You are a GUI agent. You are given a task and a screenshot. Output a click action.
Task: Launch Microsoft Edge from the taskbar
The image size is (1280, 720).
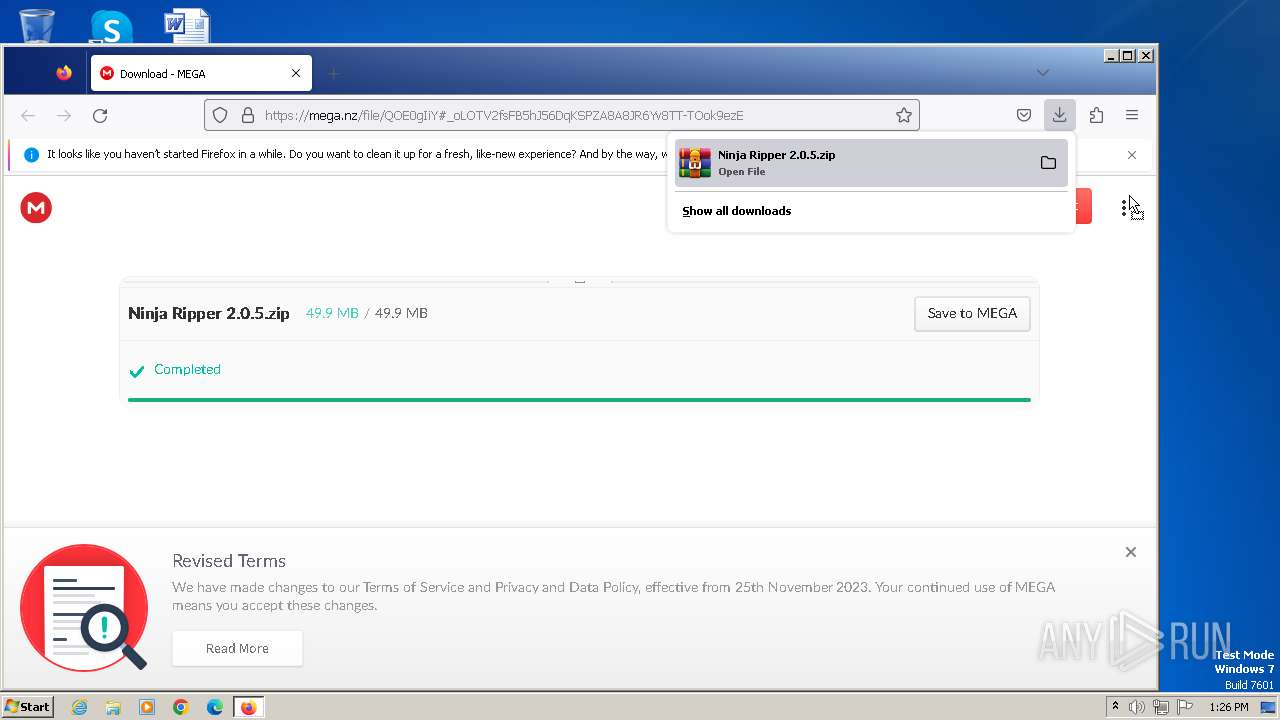[215, 707]
